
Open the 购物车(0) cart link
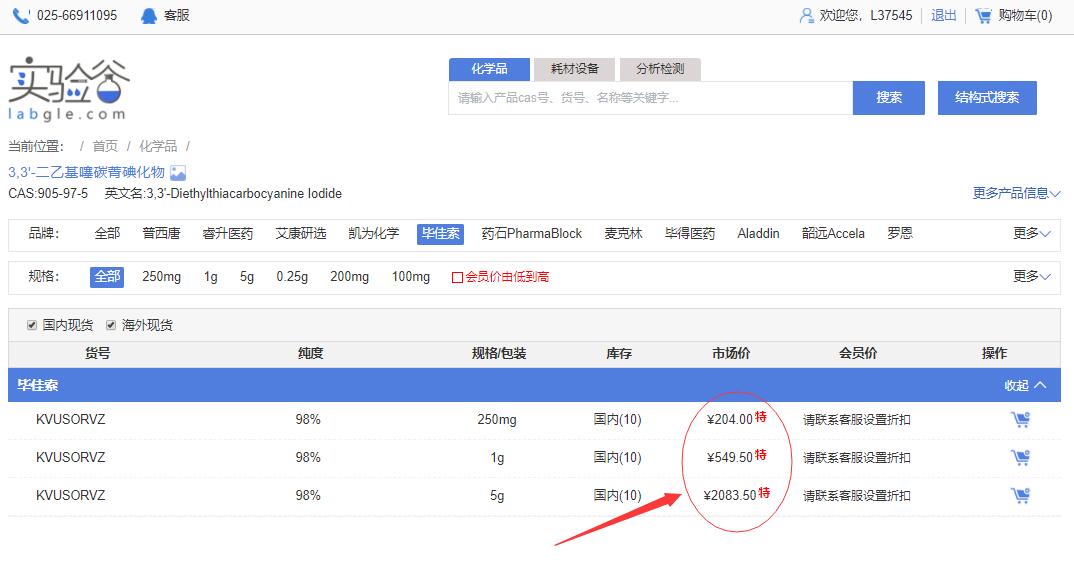pyautogui.click(x=1025, y=15)
